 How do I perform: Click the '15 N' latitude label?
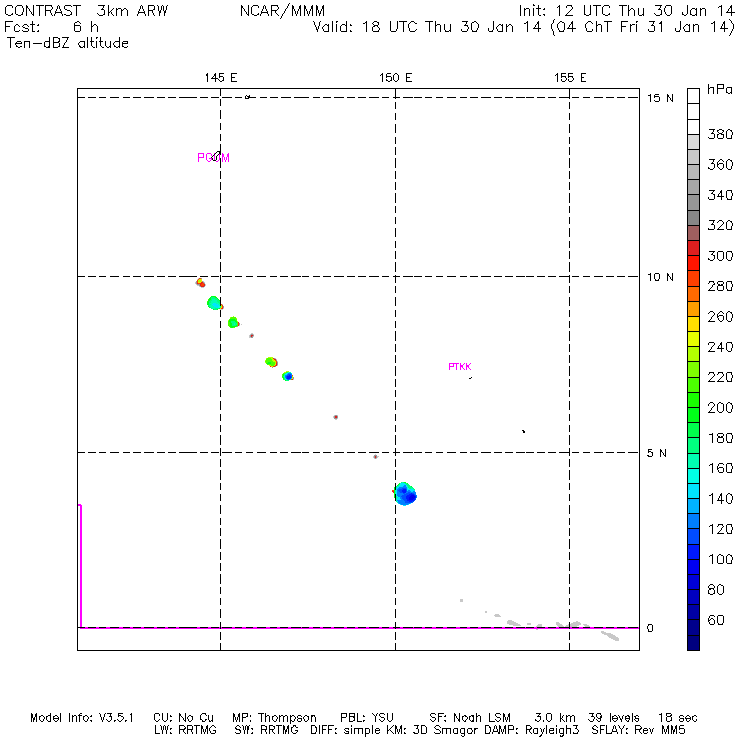click(660, 98)
